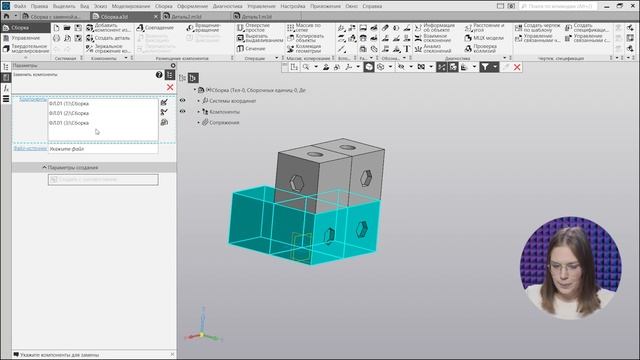Select Массив по сетке
The width and height of the screenshot is (640, 360).
[304, 28]
